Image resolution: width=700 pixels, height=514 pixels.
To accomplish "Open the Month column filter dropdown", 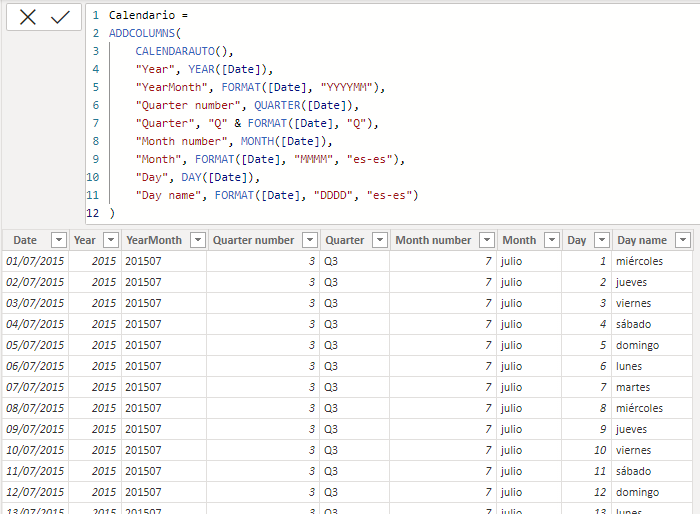I will pyautogui.click(x=551, y=240).
